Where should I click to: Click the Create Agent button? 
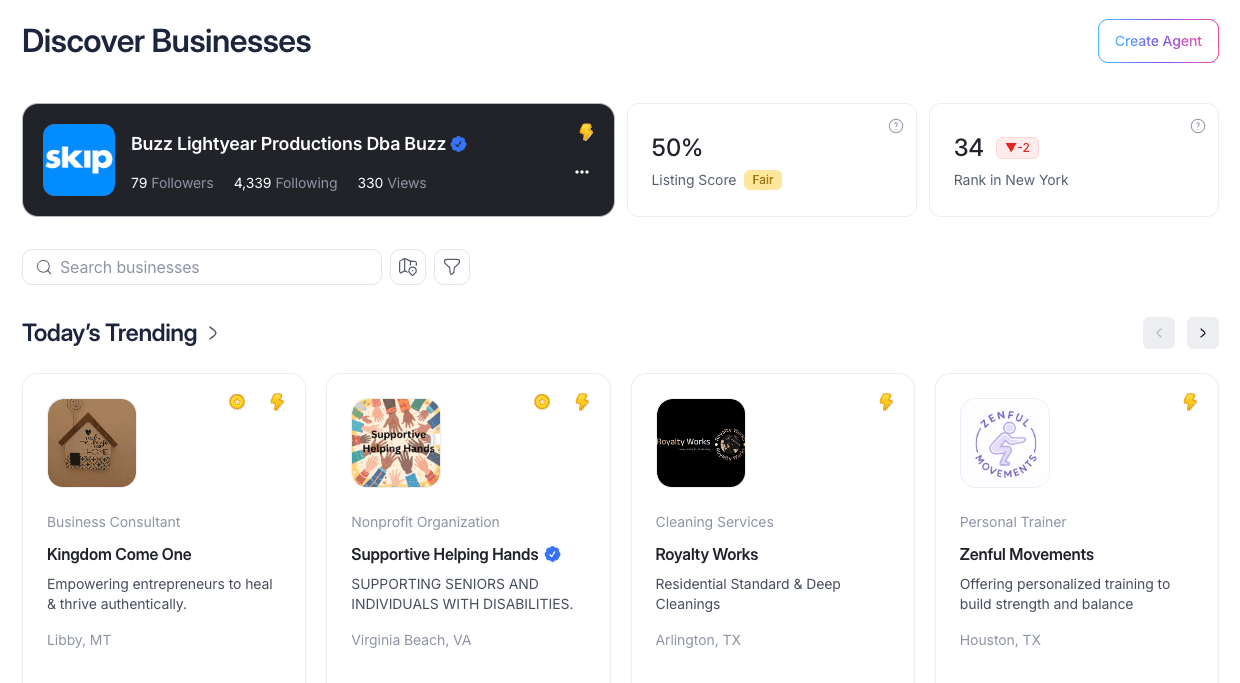pyautogui.click(x=1158, y=41)
